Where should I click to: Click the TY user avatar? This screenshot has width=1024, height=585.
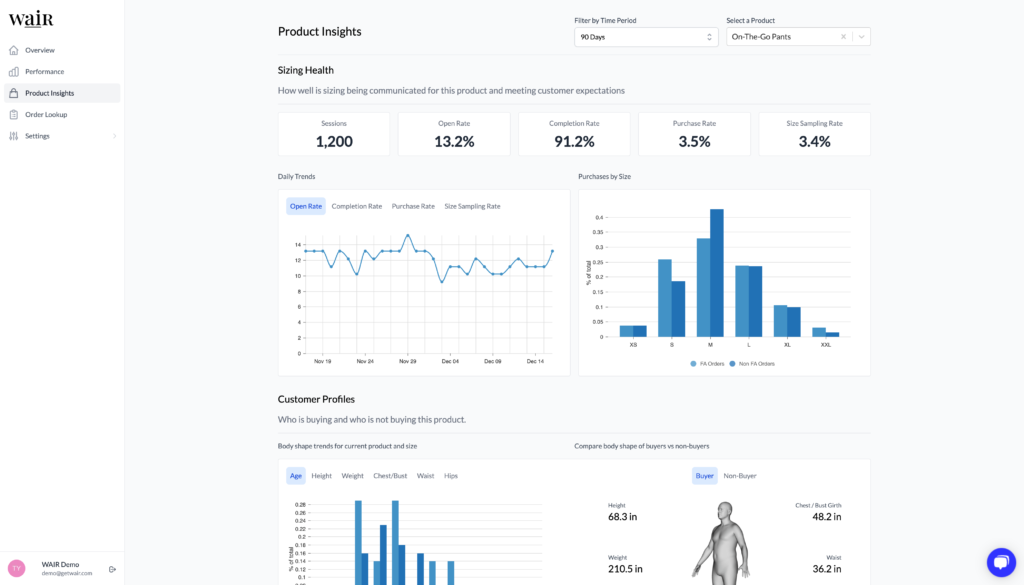(16, 569)
